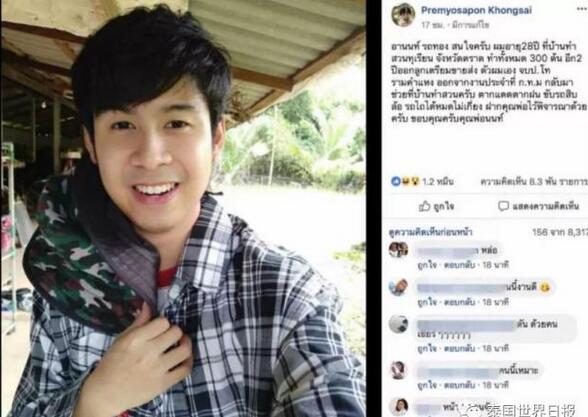Open the post options three-dot menu
Image resolution: width=588 pixels, height=417 pixels.
(582, 10)
